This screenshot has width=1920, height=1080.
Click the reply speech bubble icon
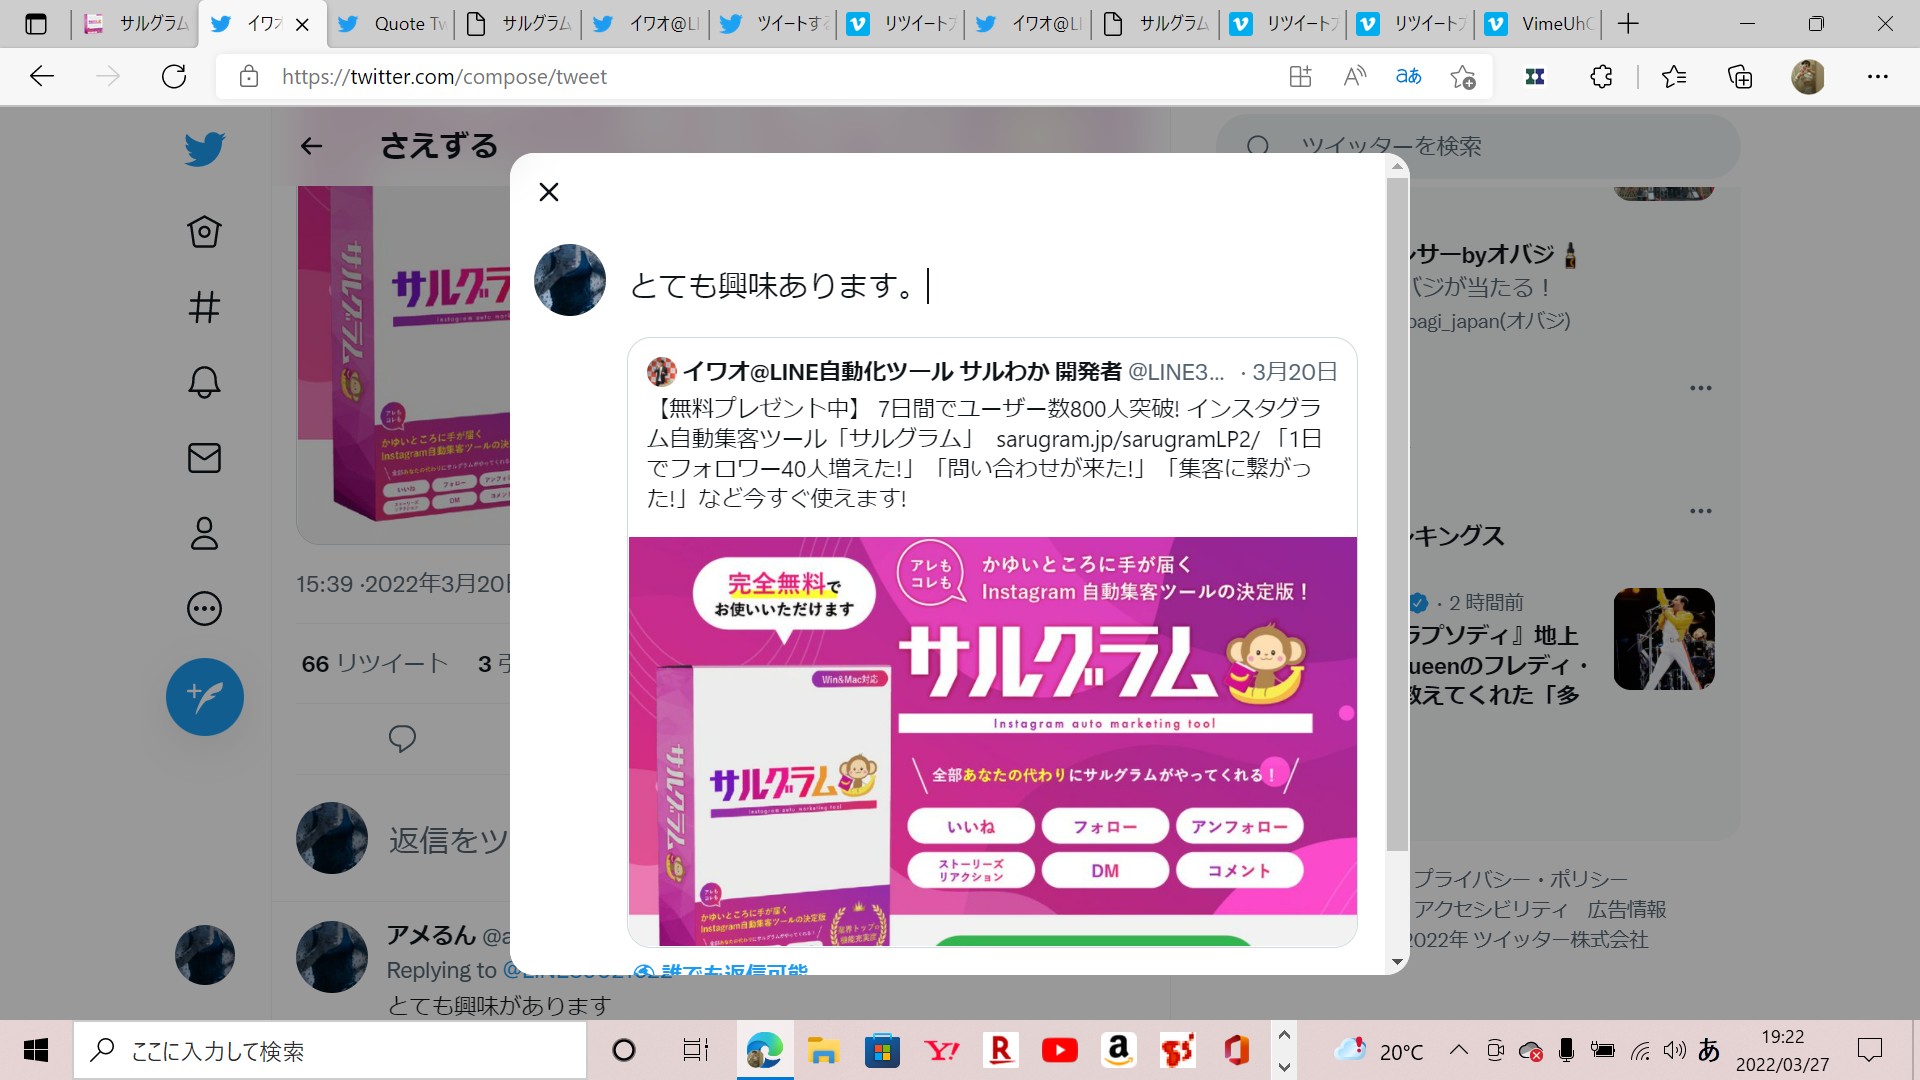coord(402,739)
